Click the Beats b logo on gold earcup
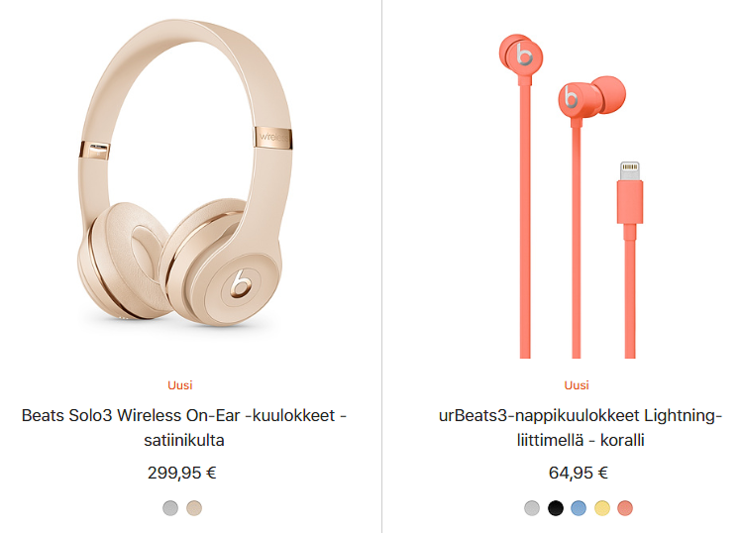The height and width of the screenshot is (533, 740). pos(241,284)
